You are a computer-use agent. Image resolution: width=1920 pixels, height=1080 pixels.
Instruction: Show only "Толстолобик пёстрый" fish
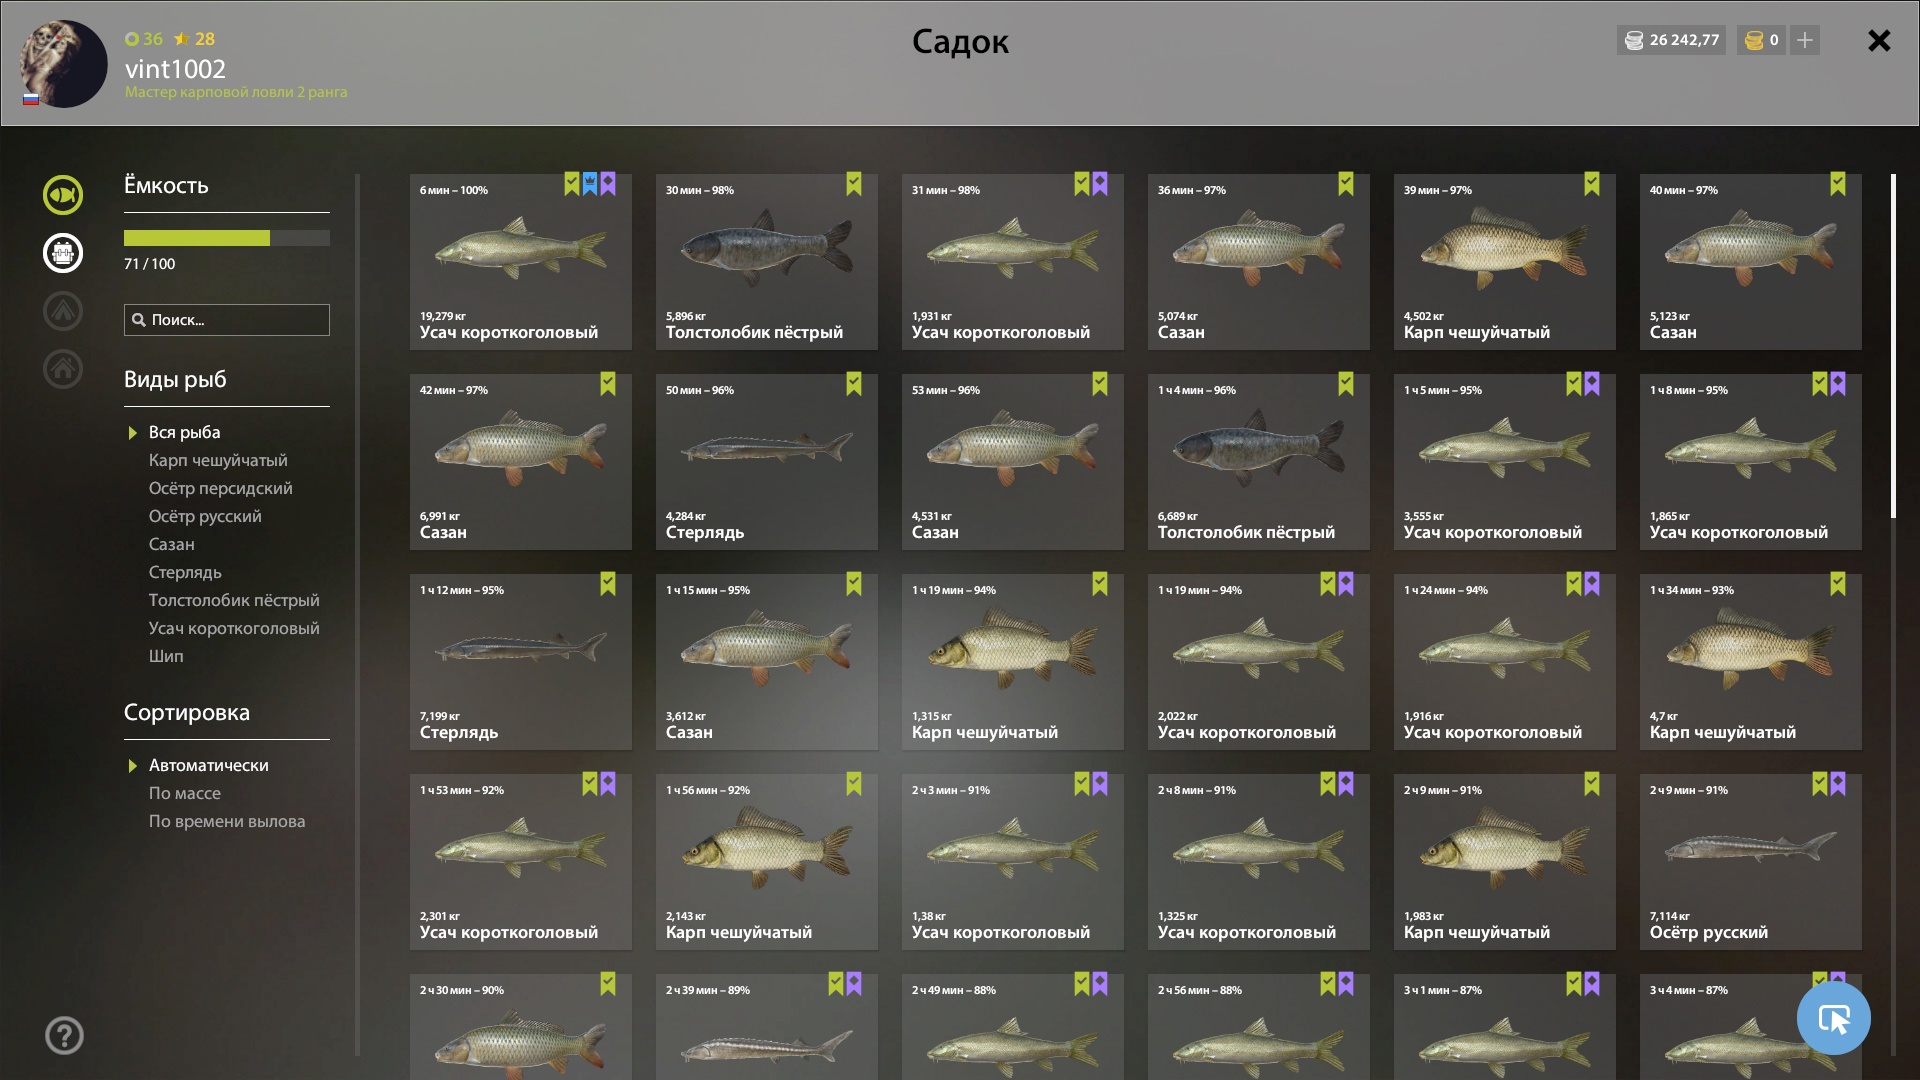pos(234,600)
